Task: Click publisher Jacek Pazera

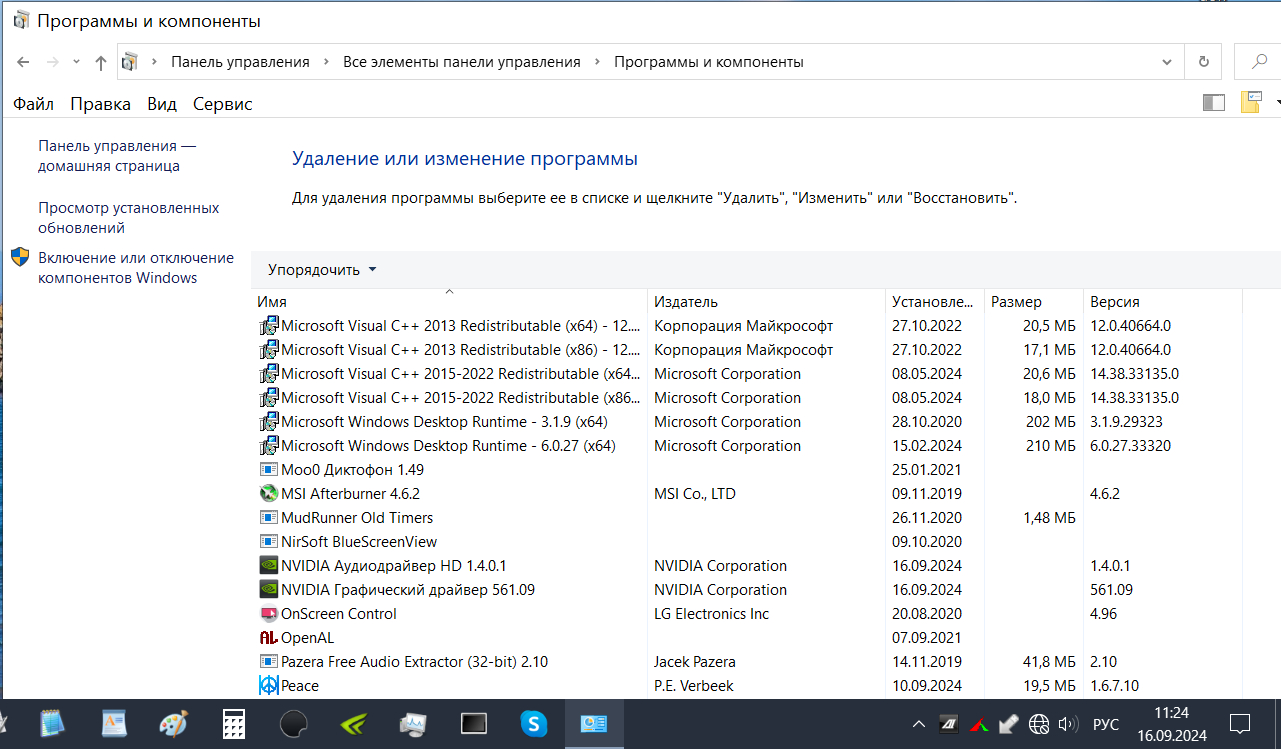Action: click(695, 662)
